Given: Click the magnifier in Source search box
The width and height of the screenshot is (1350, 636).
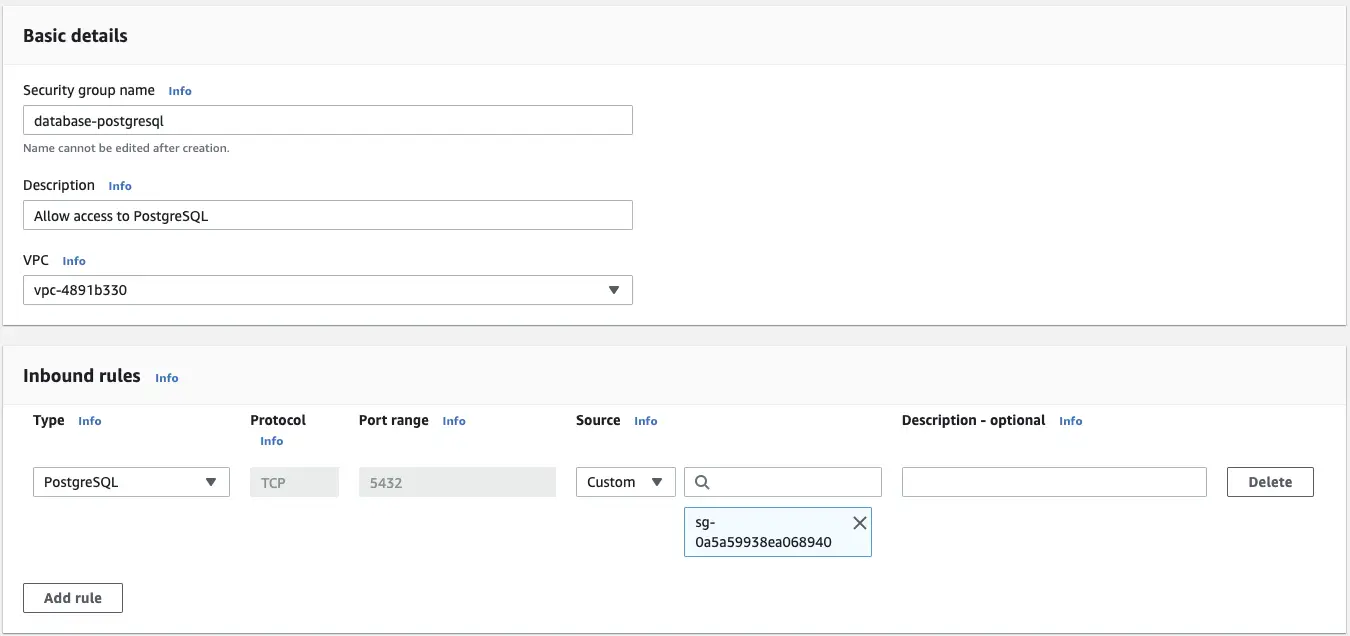Looking at the screenshot, I should 702,482.
